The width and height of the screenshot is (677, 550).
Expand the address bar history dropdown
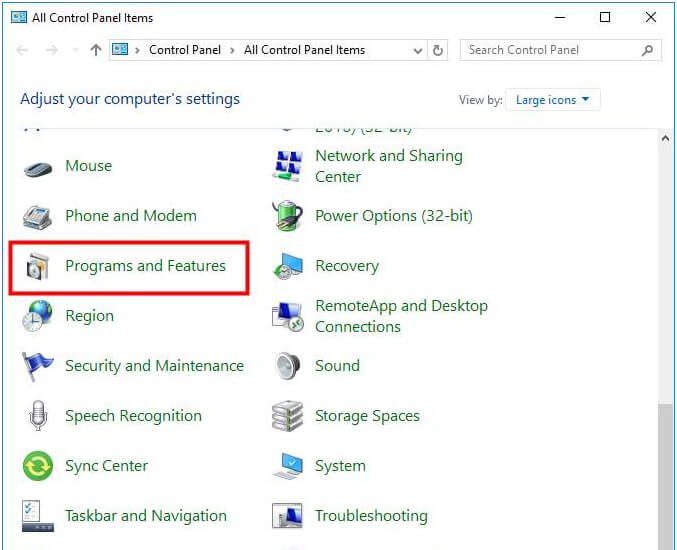(x=418, y=51)
